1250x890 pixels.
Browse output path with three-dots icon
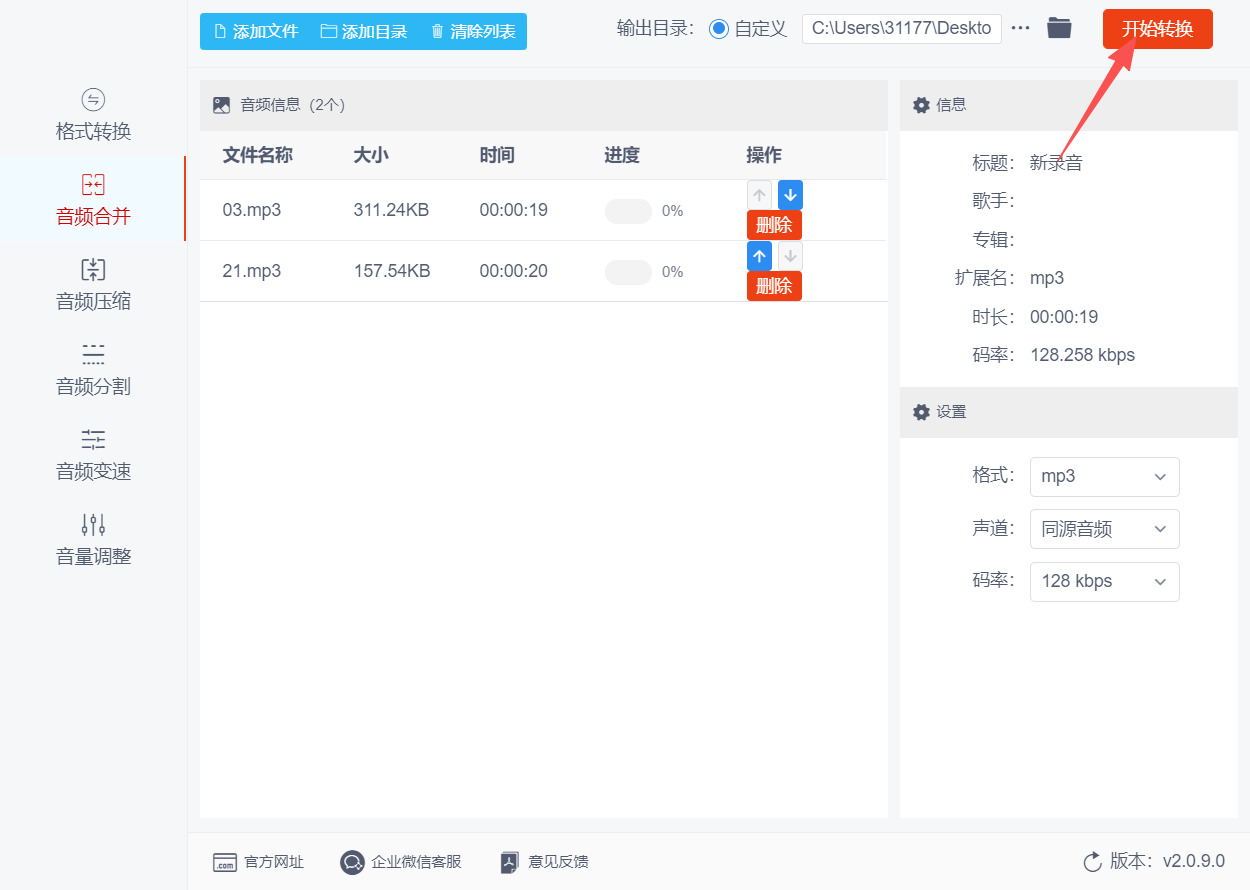point(1020,28)
